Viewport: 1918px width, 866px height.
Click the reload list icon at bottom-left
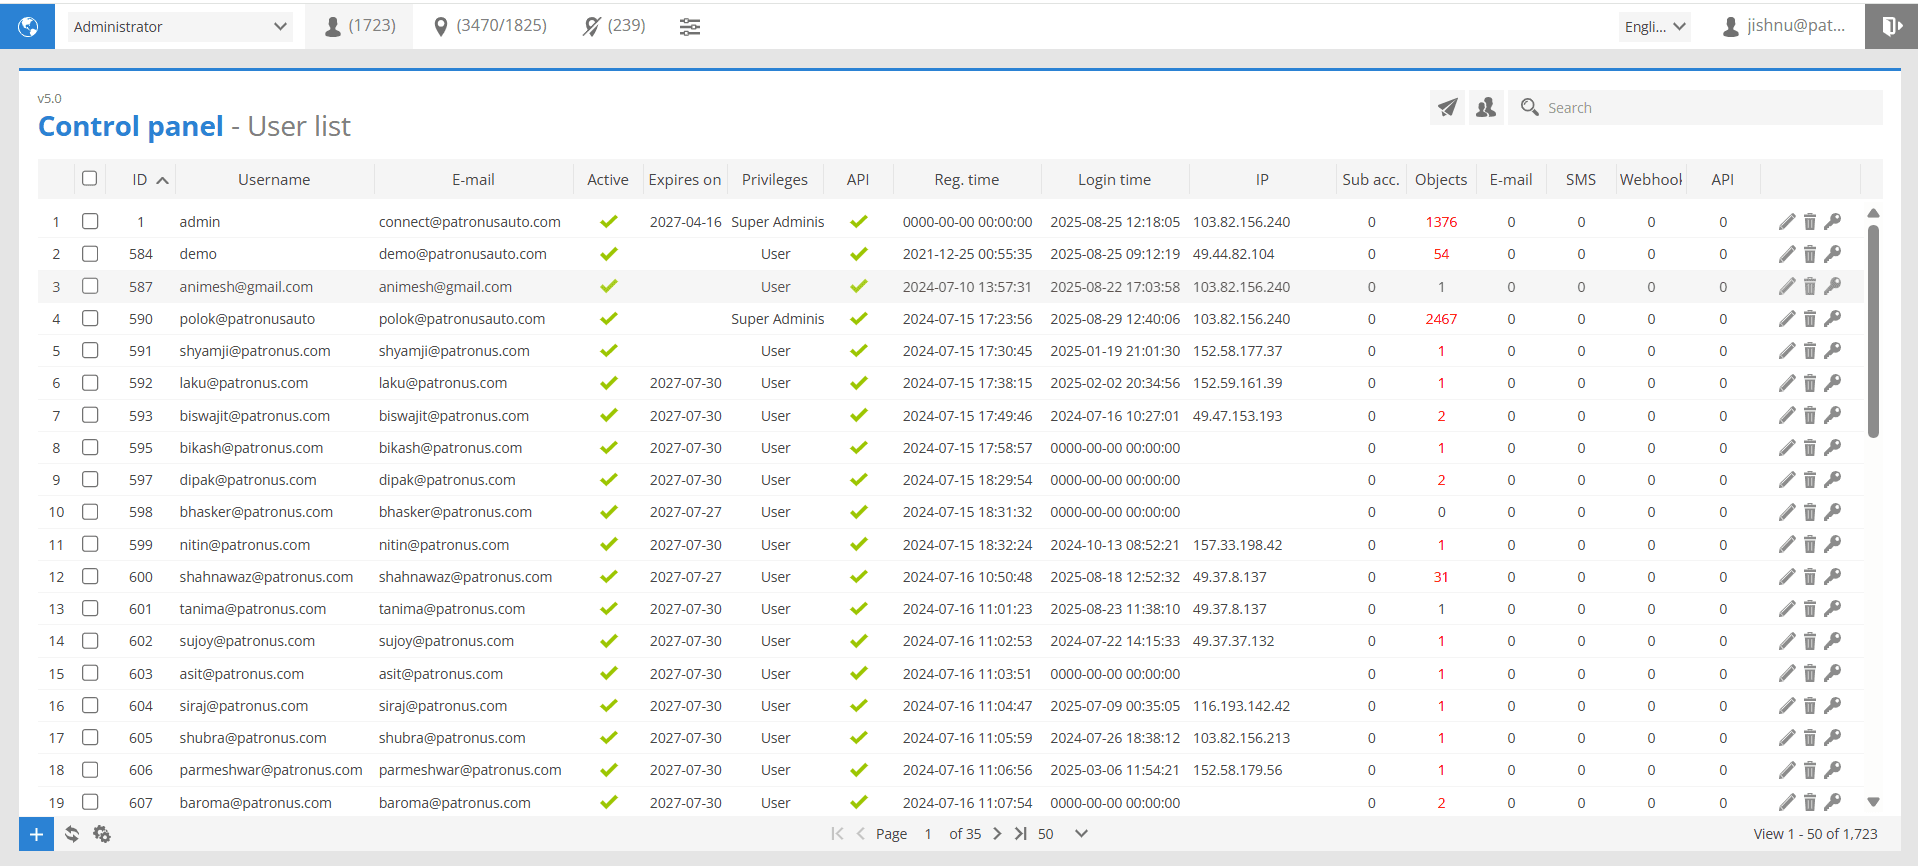pyautogui.click(x=72, y=834)
